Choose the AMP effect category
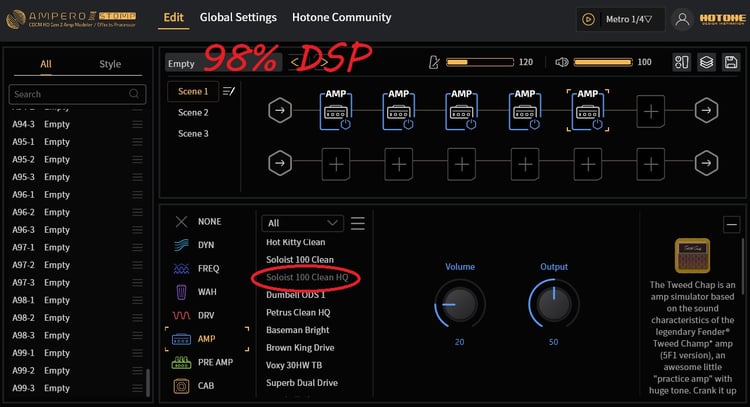This screenshot has width=750, height=407. [207, 339]
